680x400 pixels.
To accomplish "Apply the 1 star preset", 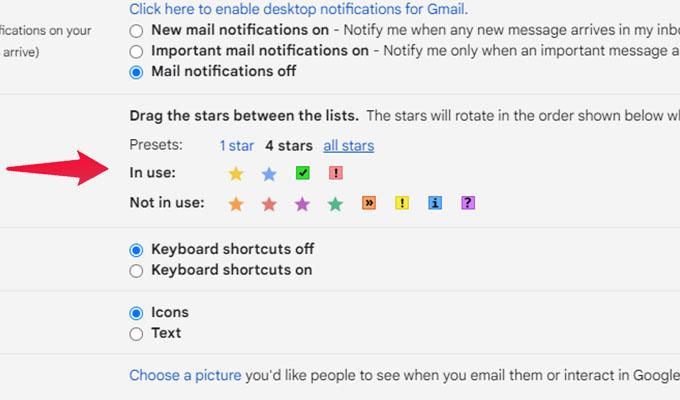I will [x=236, y=146].
